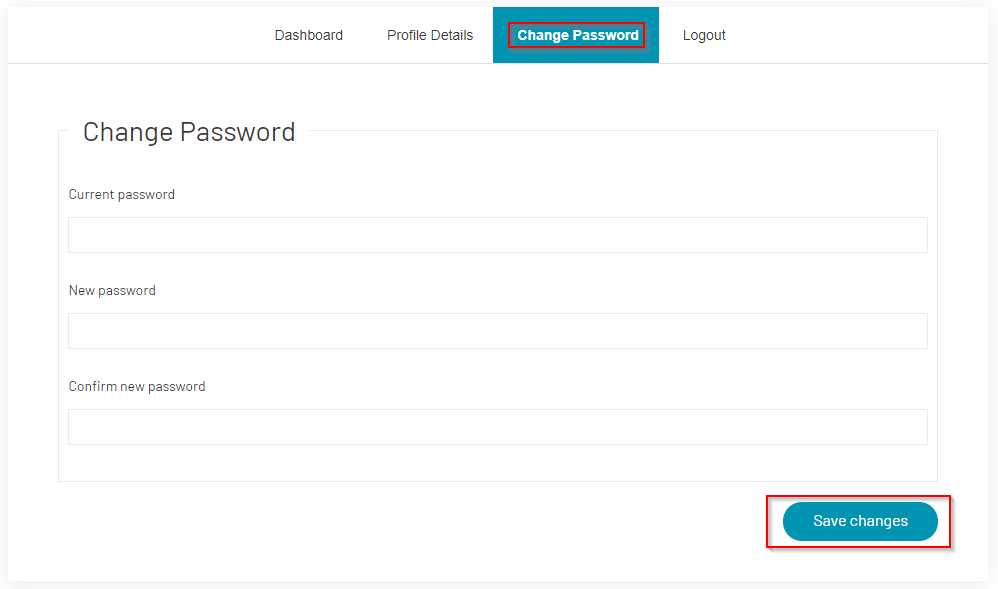Focus the Current password input field

pyautogui.click(x=497, y=235)
